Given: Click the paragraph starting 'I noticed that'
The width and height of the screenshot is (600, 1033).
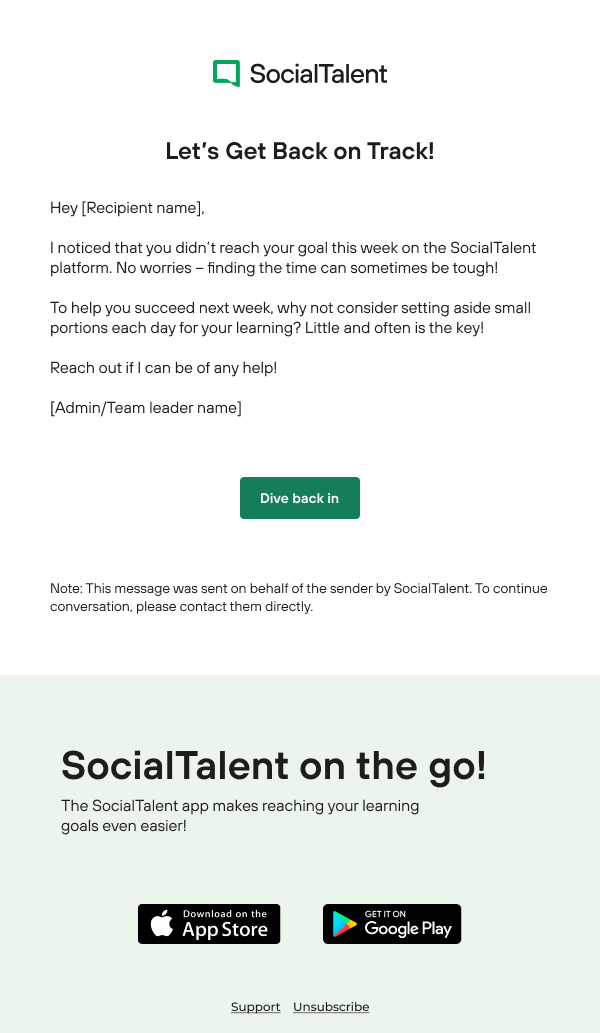Looking at the screenshot, I should (x=293, y=258).
